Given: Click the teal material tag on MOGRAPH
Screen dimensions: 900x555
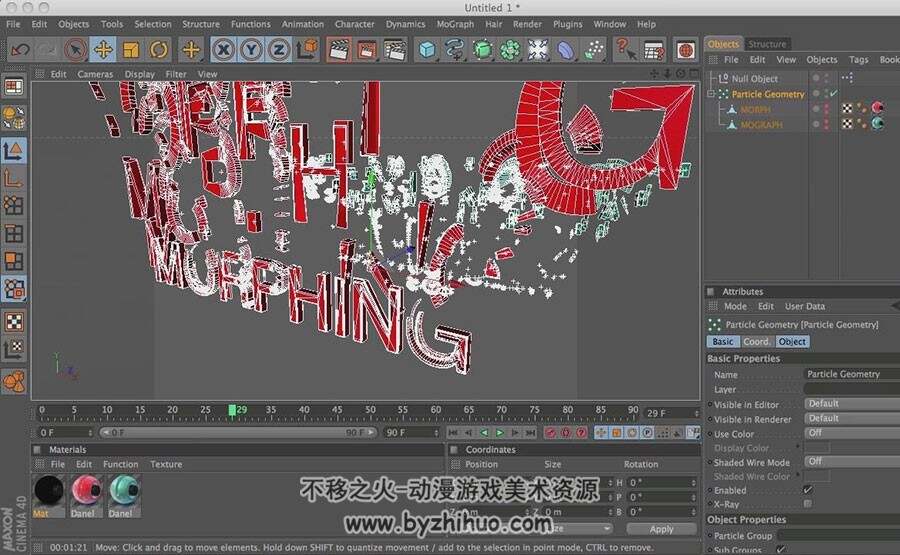Looking at the screenshot, I should coord(877,123).
